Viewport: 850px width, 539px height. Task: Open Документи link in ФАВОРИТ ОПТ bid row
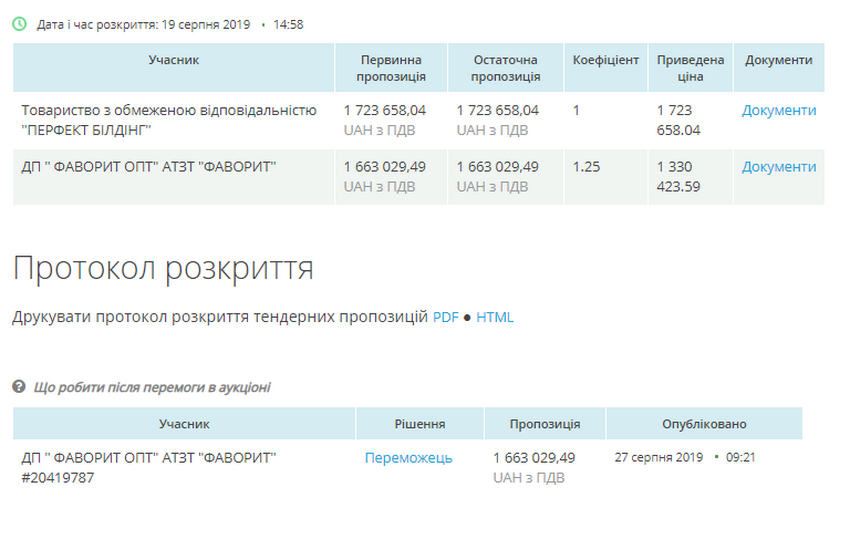pyautogui.click(x=778, y=167)
